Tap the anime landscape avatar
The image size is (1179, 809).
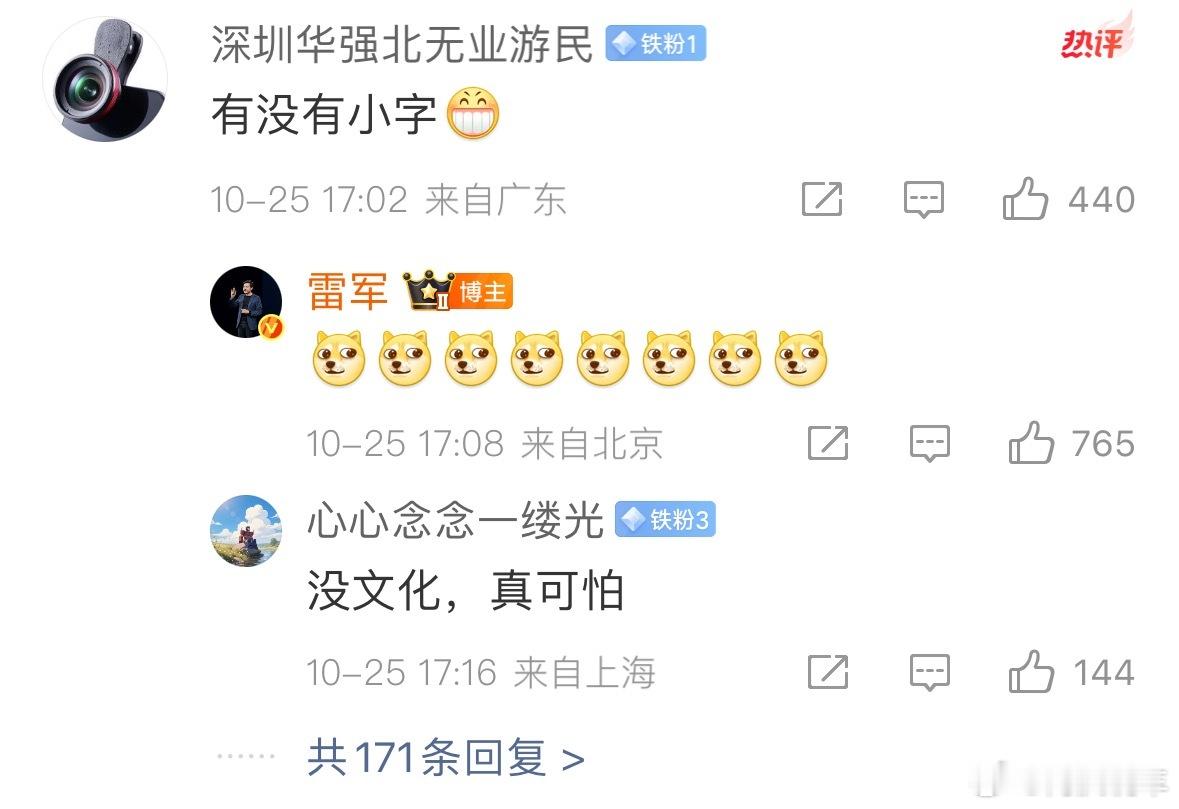tap(246, 531)
